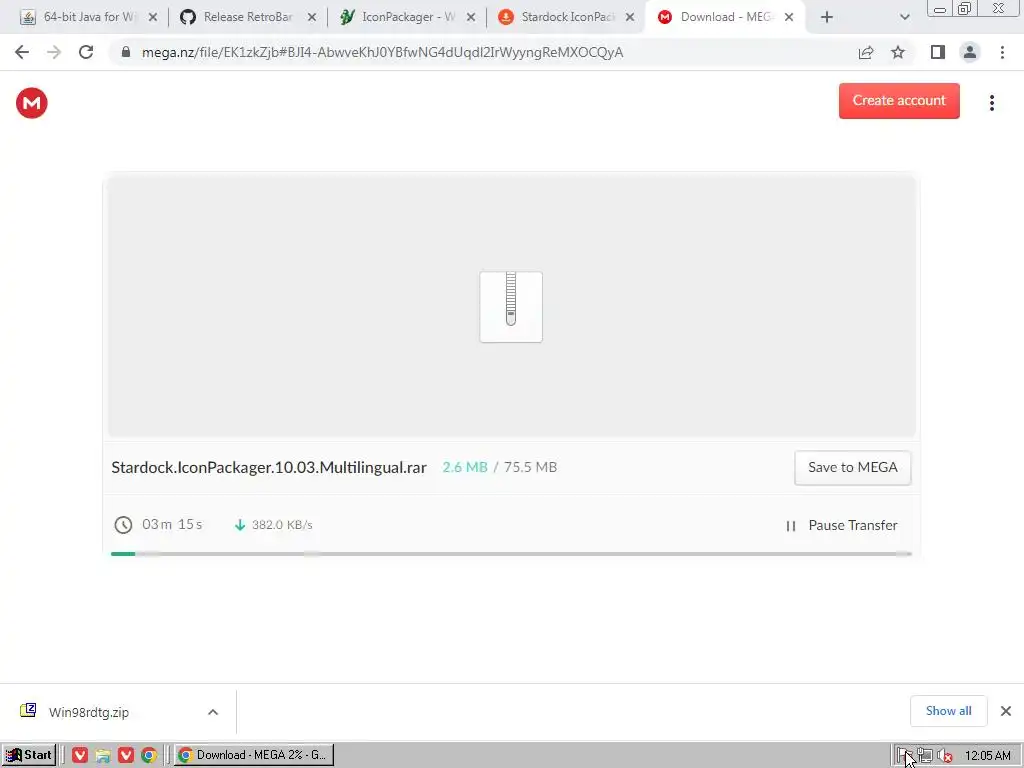Open the Win98rdtg.zip downloaded file
Viewport: 1024px width, 768px height.
[88, 712]
